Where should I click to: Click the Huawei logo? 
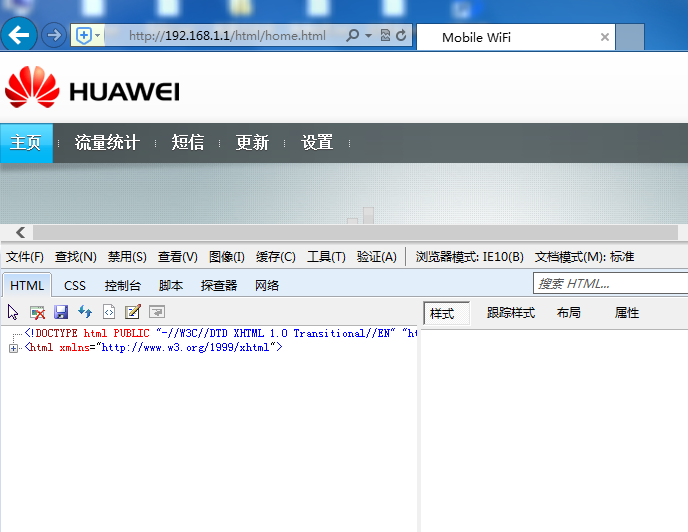tap(92, 89)
